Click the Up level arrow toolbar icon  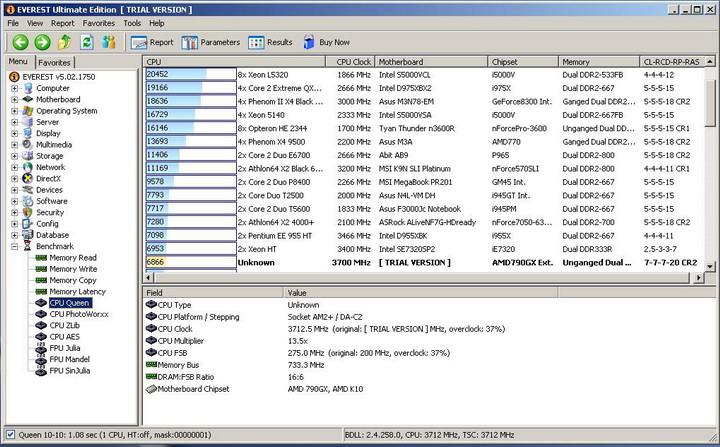64,42
